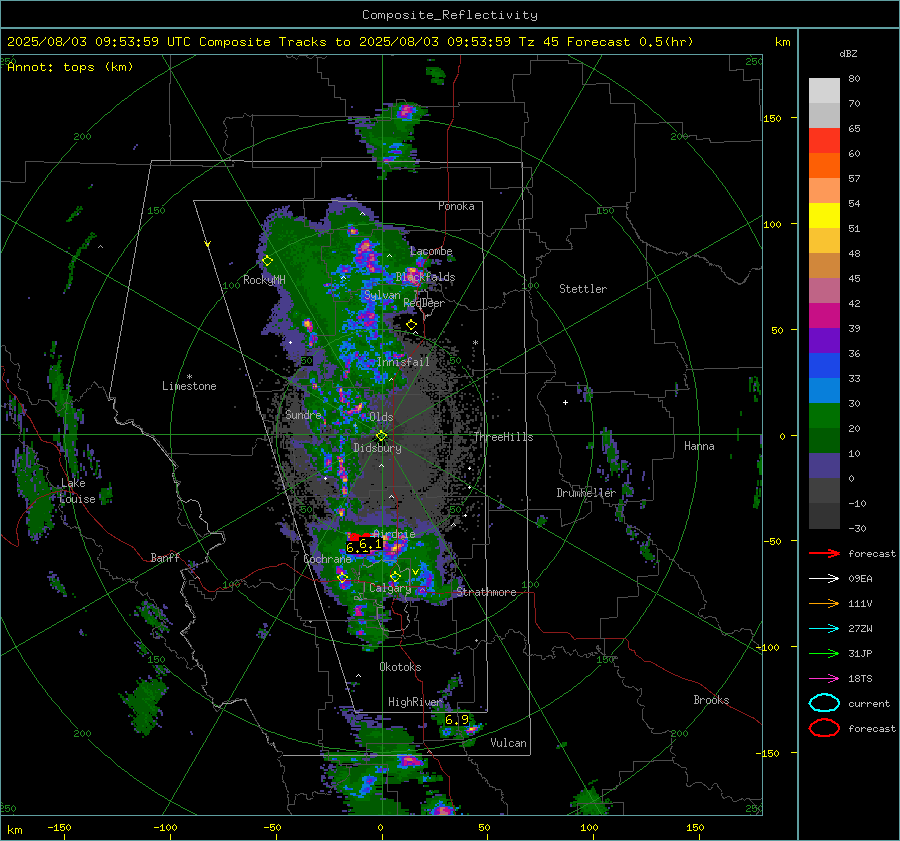The height and width of the screenshot is (841, 900).
Task: Click the Okotoks town label
Action: 400,666
